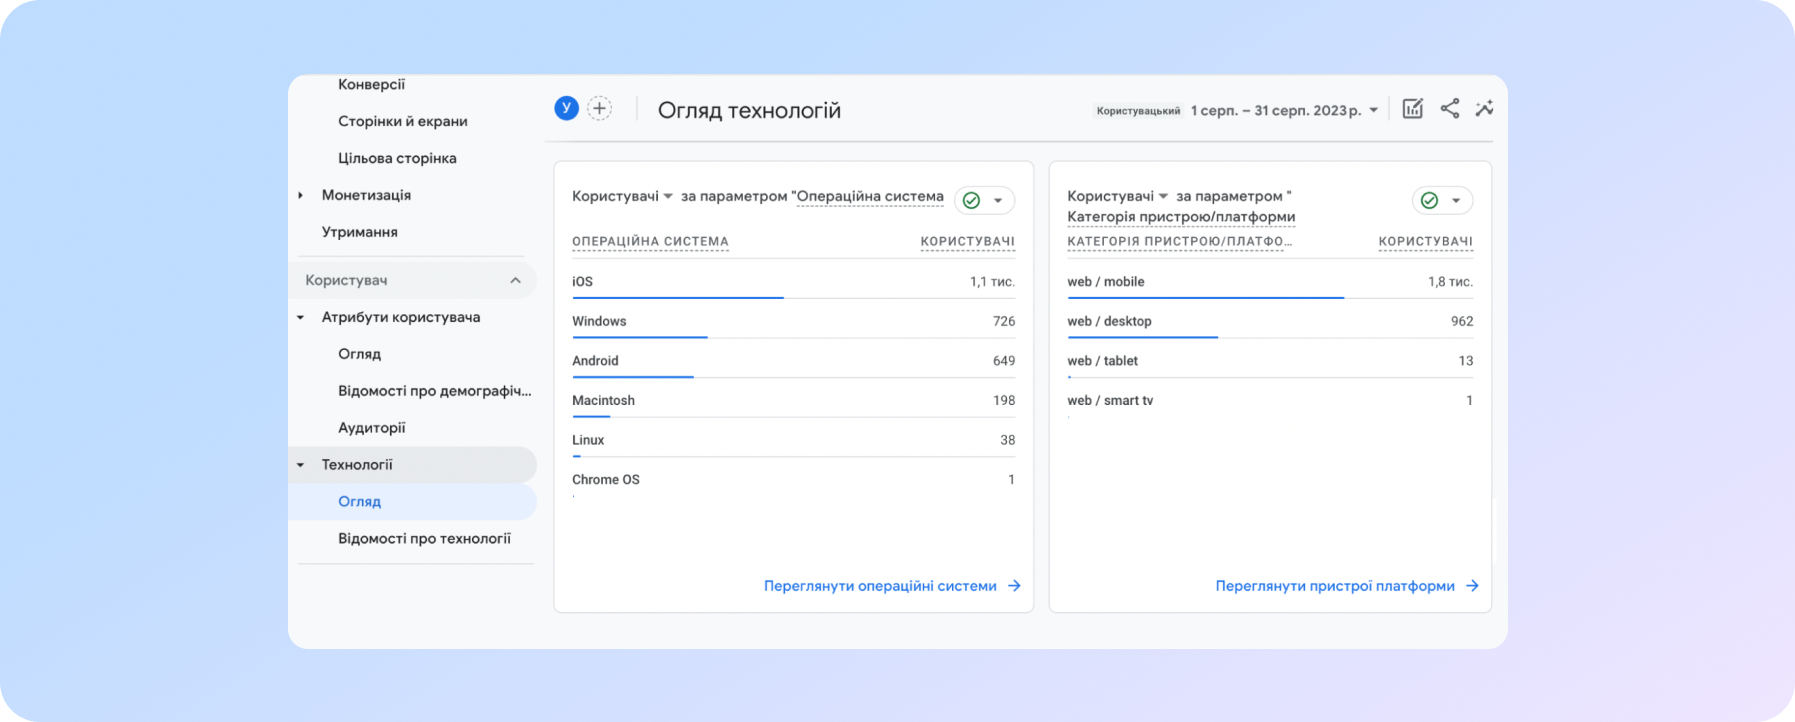The height and width of the screenshot is (722, 1795).
Task: Click the Android row
Action: click(793, 361)
